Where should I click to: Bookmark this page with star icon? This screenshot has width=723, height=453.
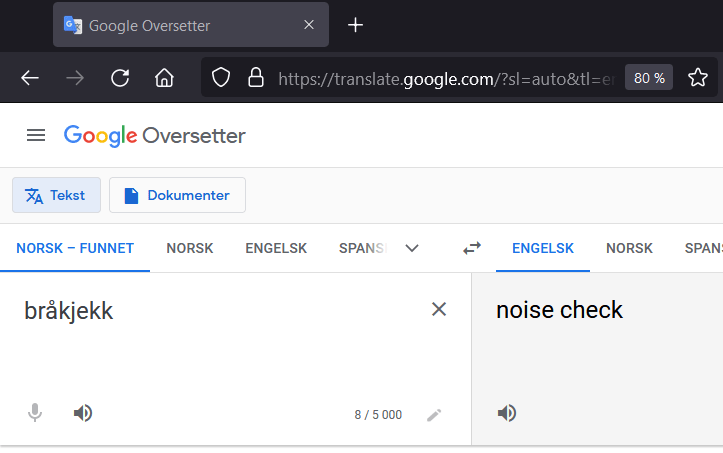[698, 78]
